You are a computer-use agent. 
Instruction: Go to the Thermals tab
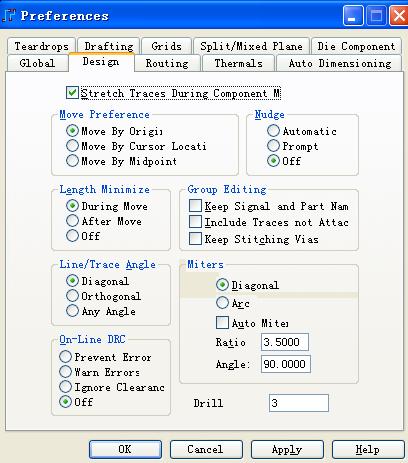238,63
